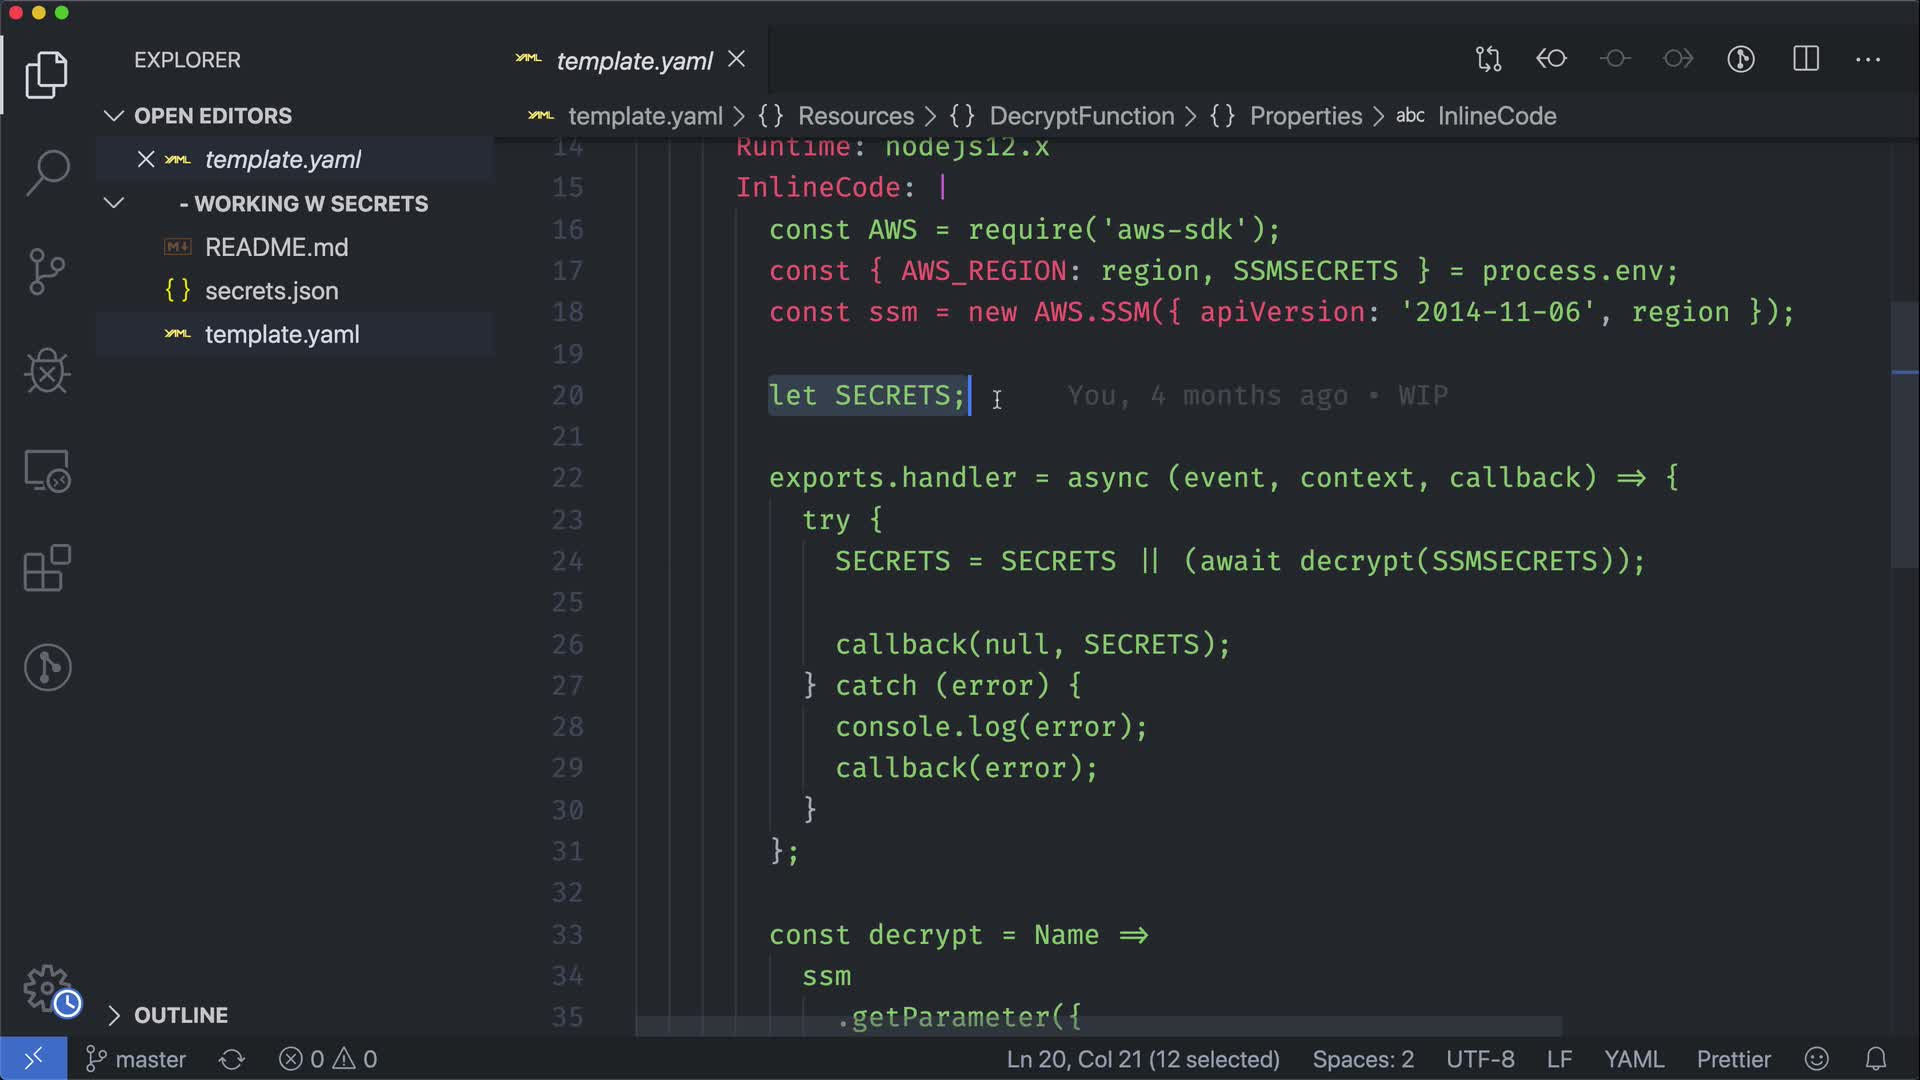
Task: Open secrets.json in the file tree
Action: click(271, 291)
